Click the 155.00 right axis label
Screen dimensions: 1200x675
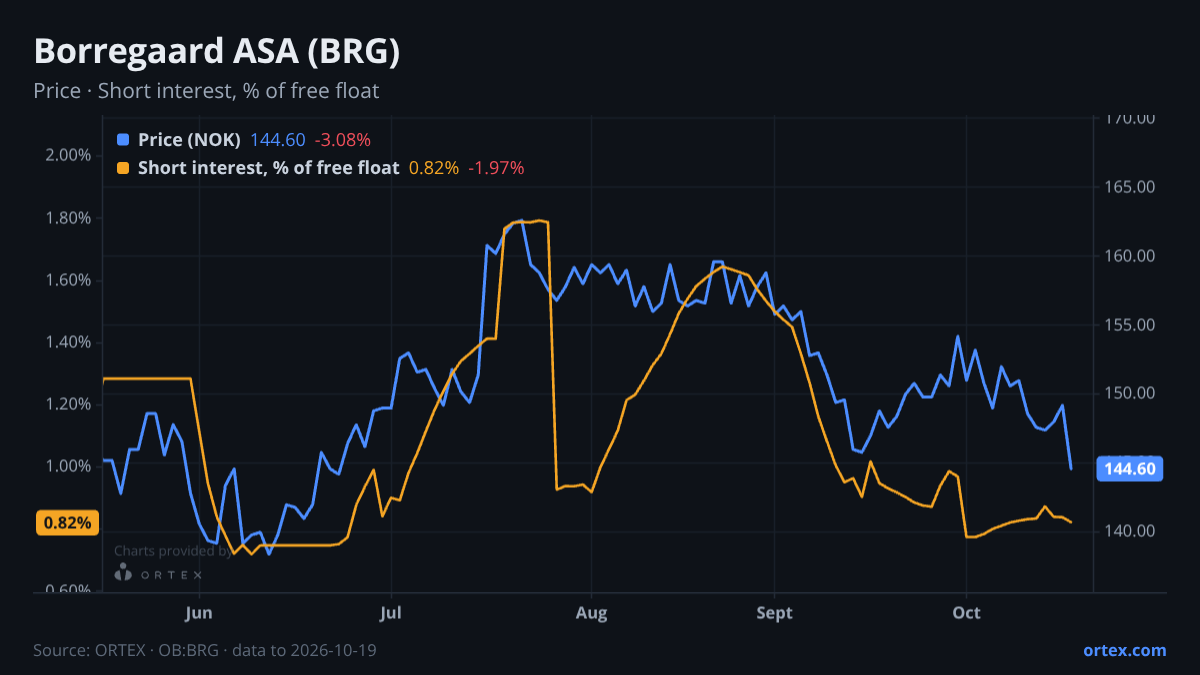coord(1130,325)
